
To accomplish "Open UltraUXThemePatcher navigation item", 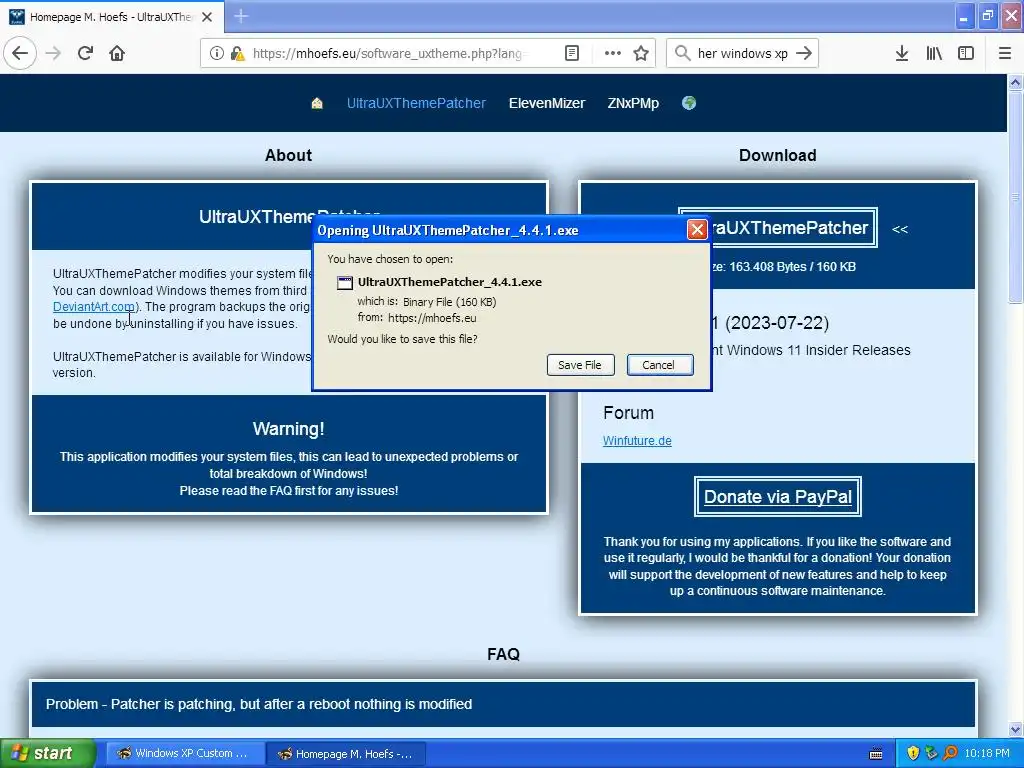I will click(416, 103).
